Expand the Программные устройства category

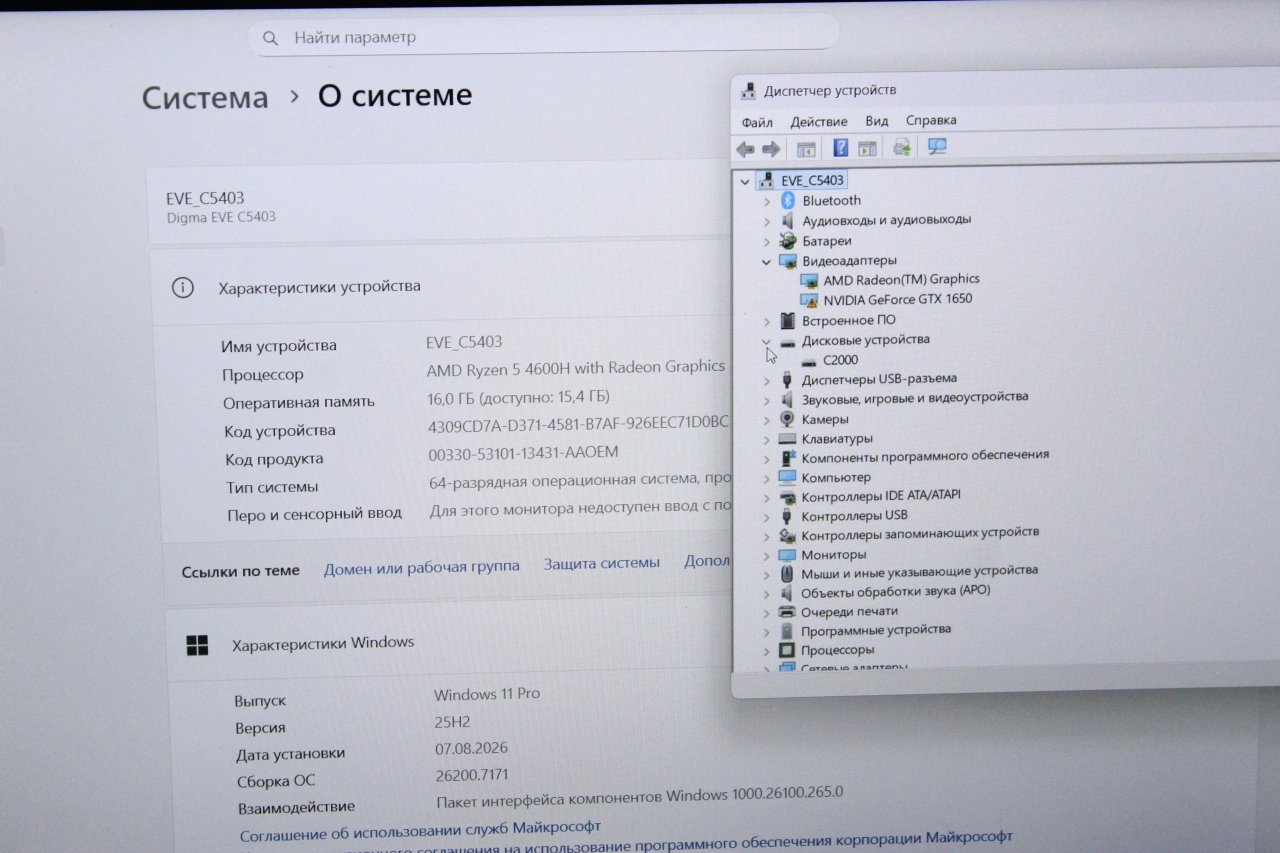(767, 632)
